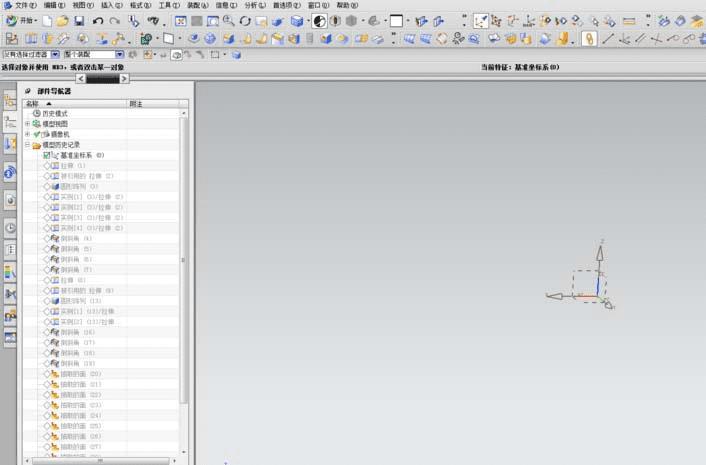706x465 pixels.
Task: Click the highlighted chain-link icon in second toolbar
Action: click(x=589, y=39)
